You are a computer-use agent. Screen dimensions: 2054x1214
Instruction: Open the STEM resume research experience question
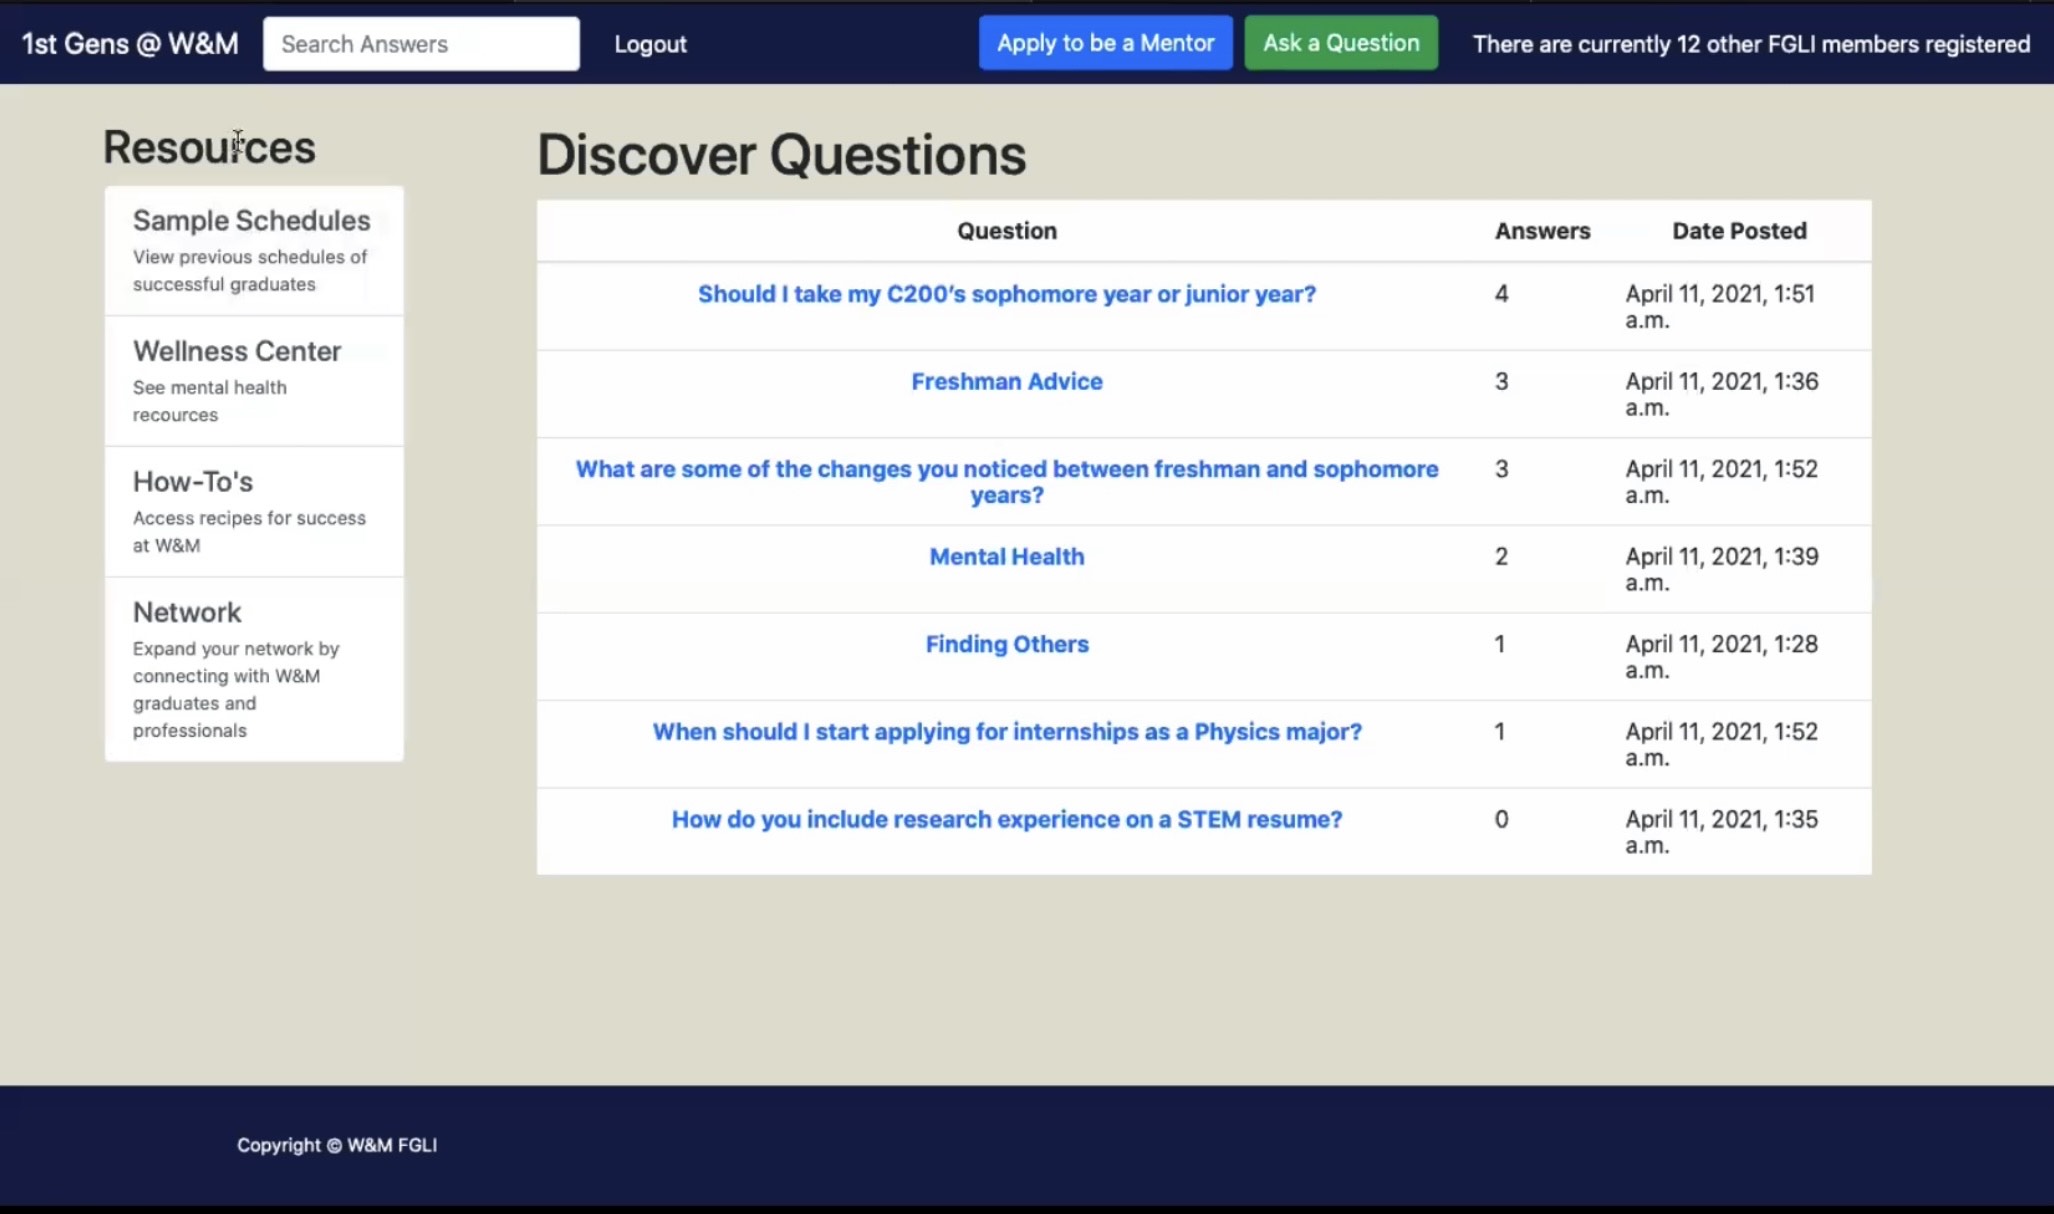click(x=1006, y=819)
